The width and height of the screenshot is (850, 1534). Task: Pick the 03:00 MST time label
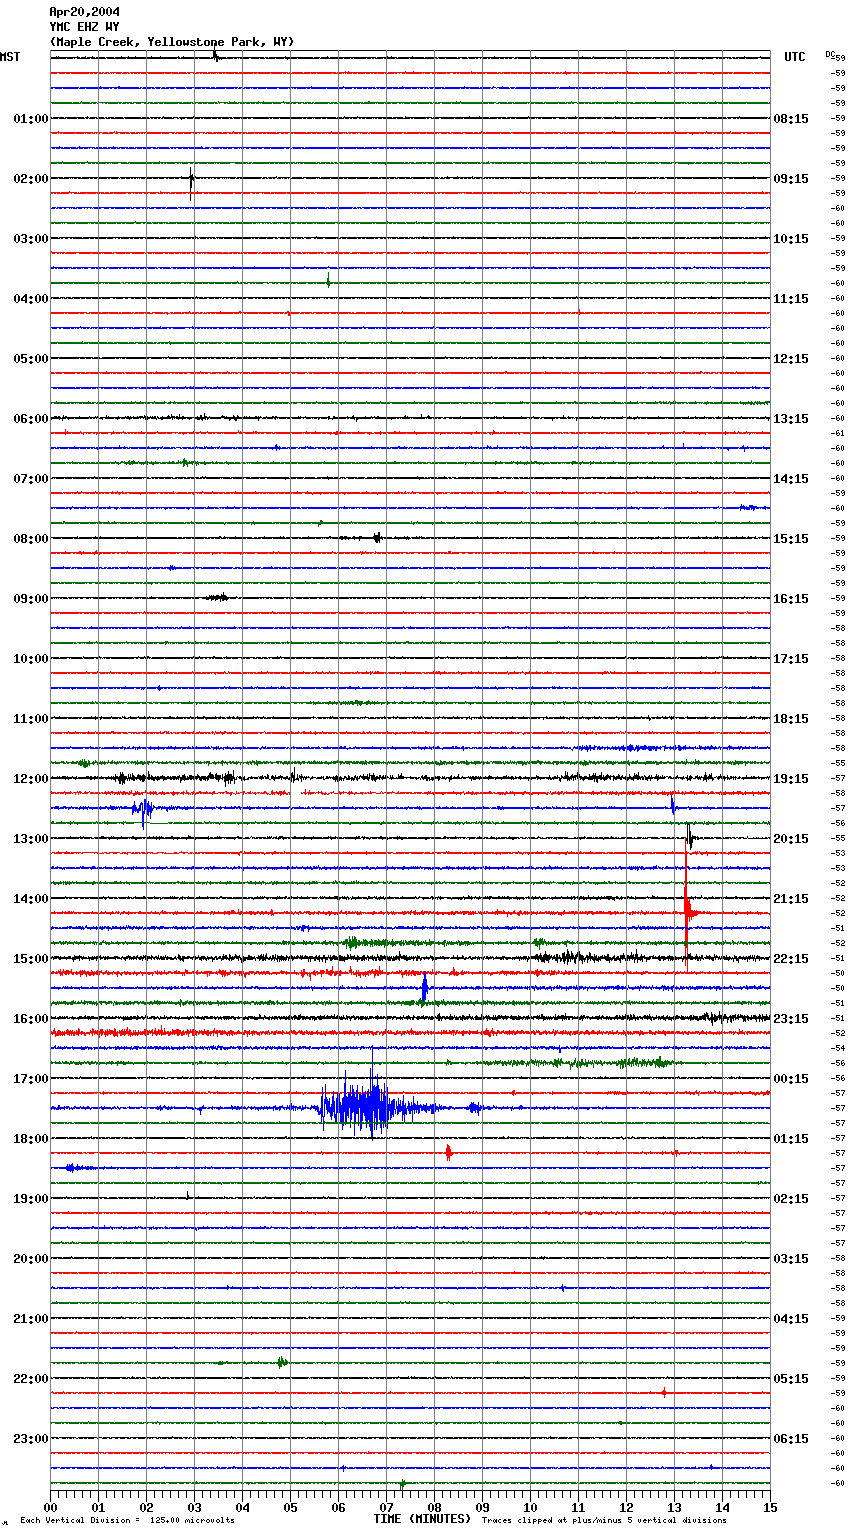pos(31,239)
